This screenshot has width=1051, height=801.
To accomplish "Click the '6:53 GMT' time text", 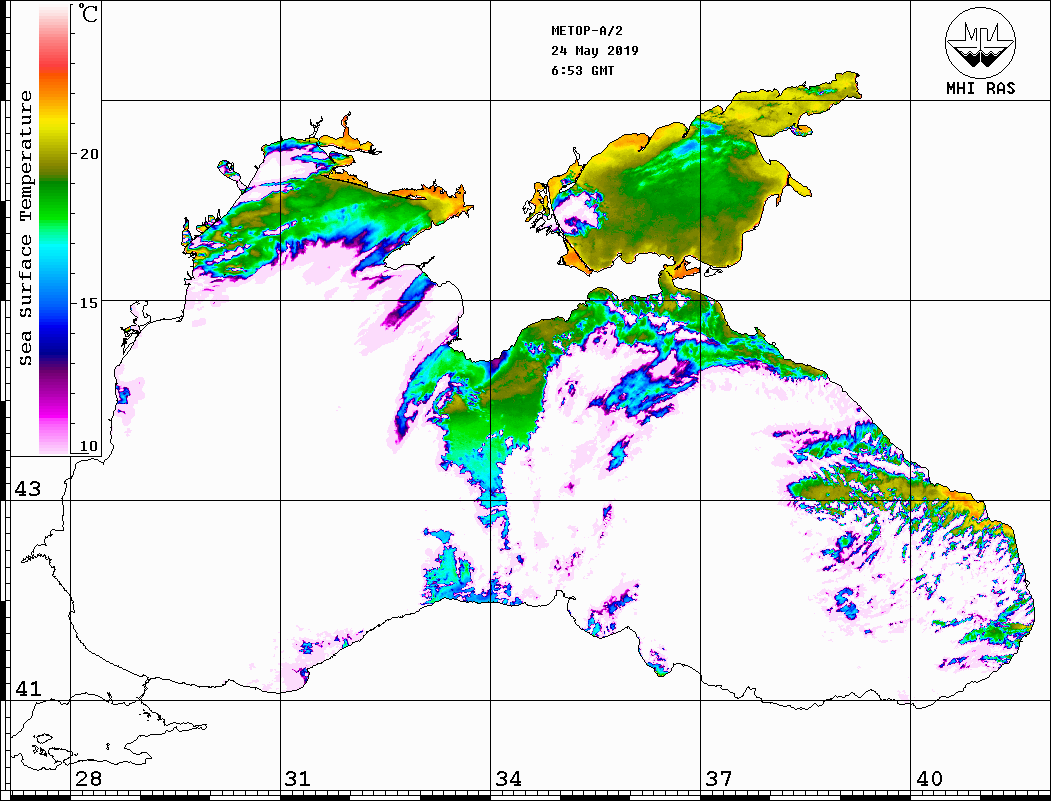I will point(582,70).
